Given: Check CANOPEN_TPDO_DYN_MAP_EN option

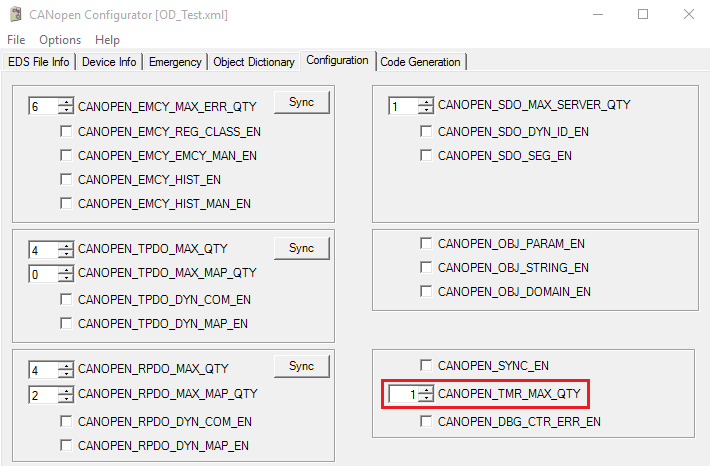Looking at the screenshot, I should pyautogui.click(x=66, y=323).
